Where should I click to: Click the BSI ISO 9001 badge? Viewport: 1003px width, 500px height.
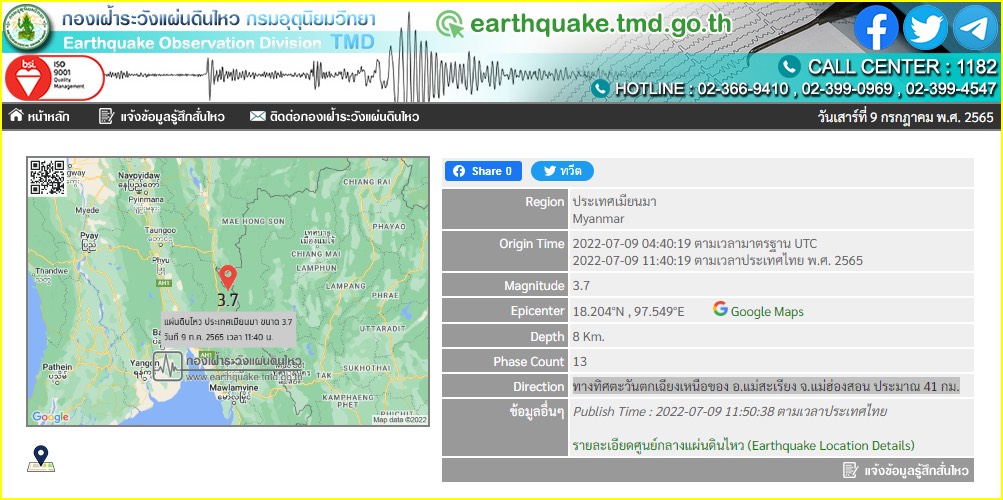pos(54,78)
